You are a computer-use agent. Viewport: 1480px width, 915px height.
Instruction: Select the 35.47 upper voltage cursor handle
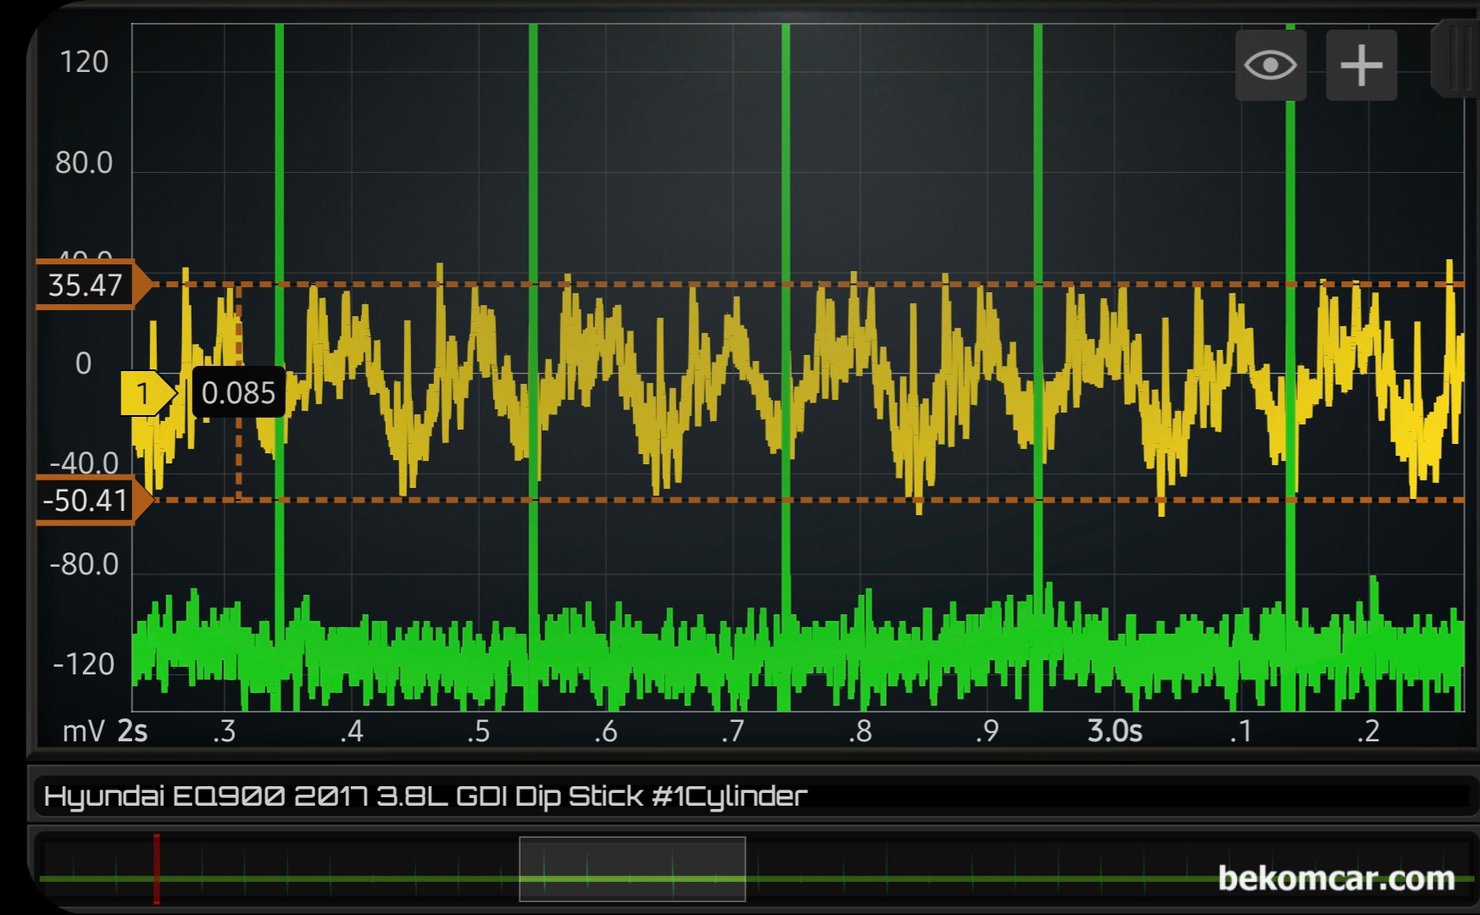point(90,286)
